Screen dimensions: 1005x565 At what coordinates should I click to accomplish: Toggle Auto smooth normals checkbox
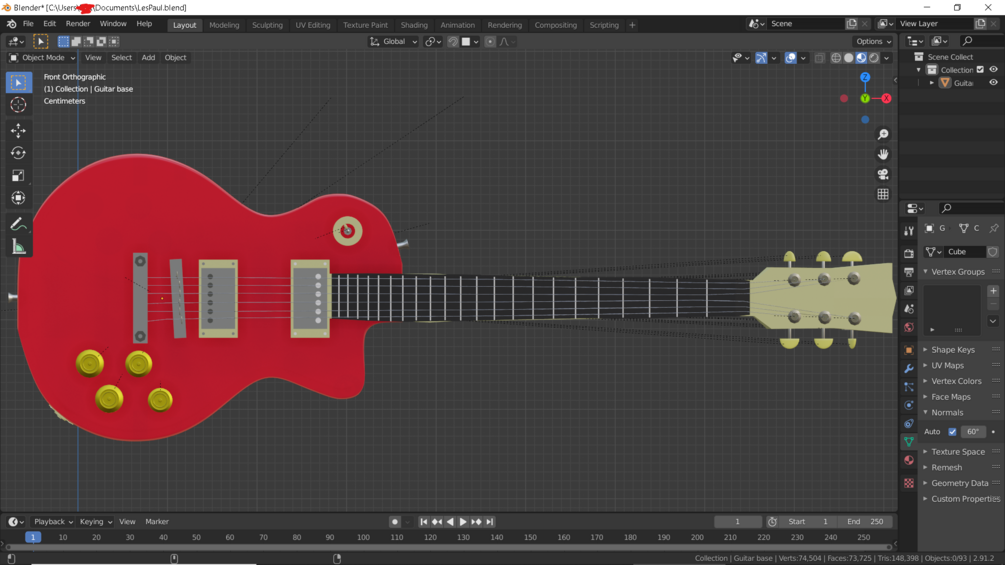coord(952,432)
